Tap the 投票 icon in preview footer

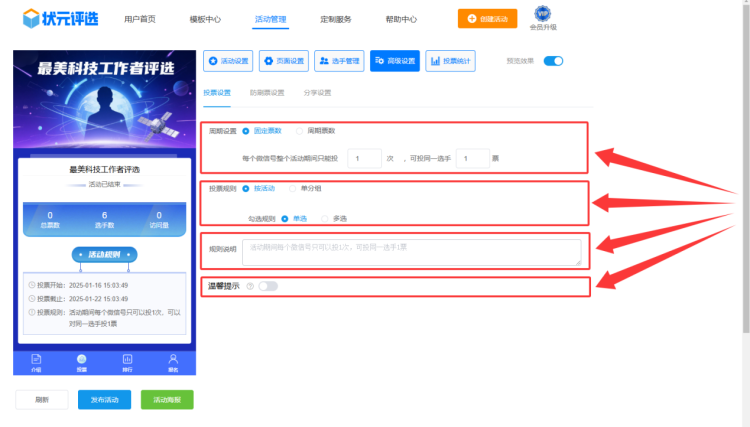pyautogui.click(x=82, y=360)
